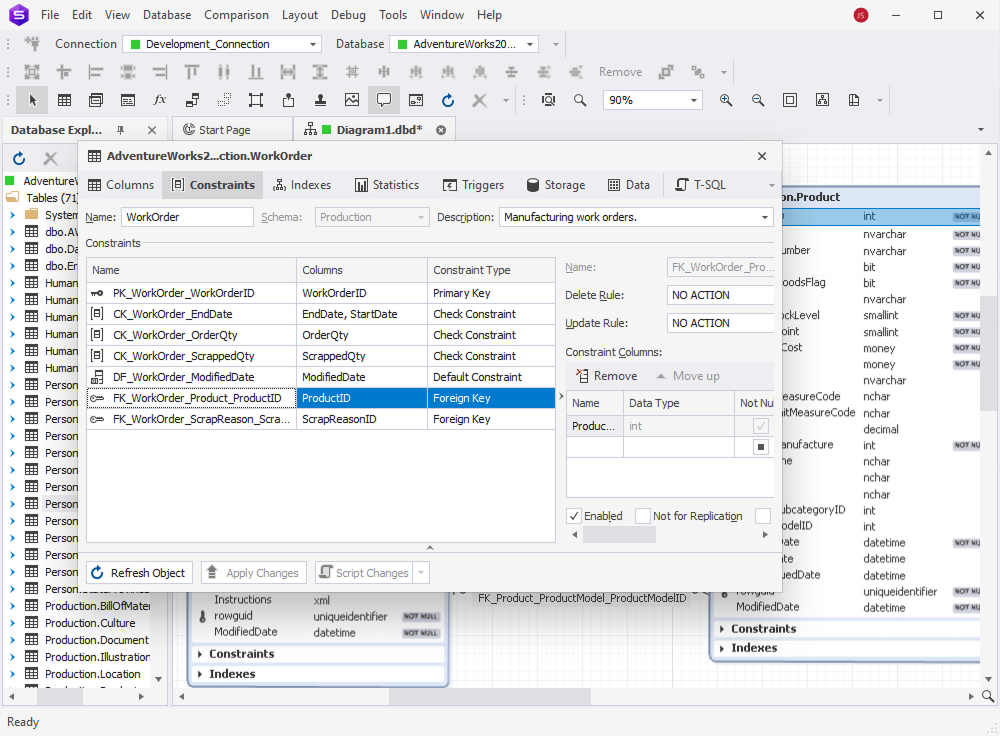The image size is (1000, 736).
Task: Click the Refresh diagram icon on the toolbar
Action: 447,100
